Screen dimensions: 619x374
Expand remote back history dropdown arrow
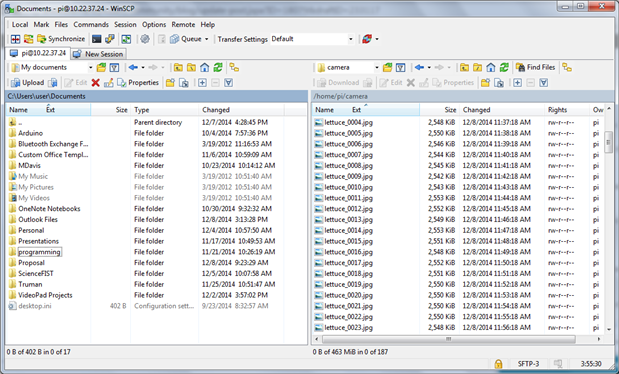pyautogui.click(x=429, y=68)
